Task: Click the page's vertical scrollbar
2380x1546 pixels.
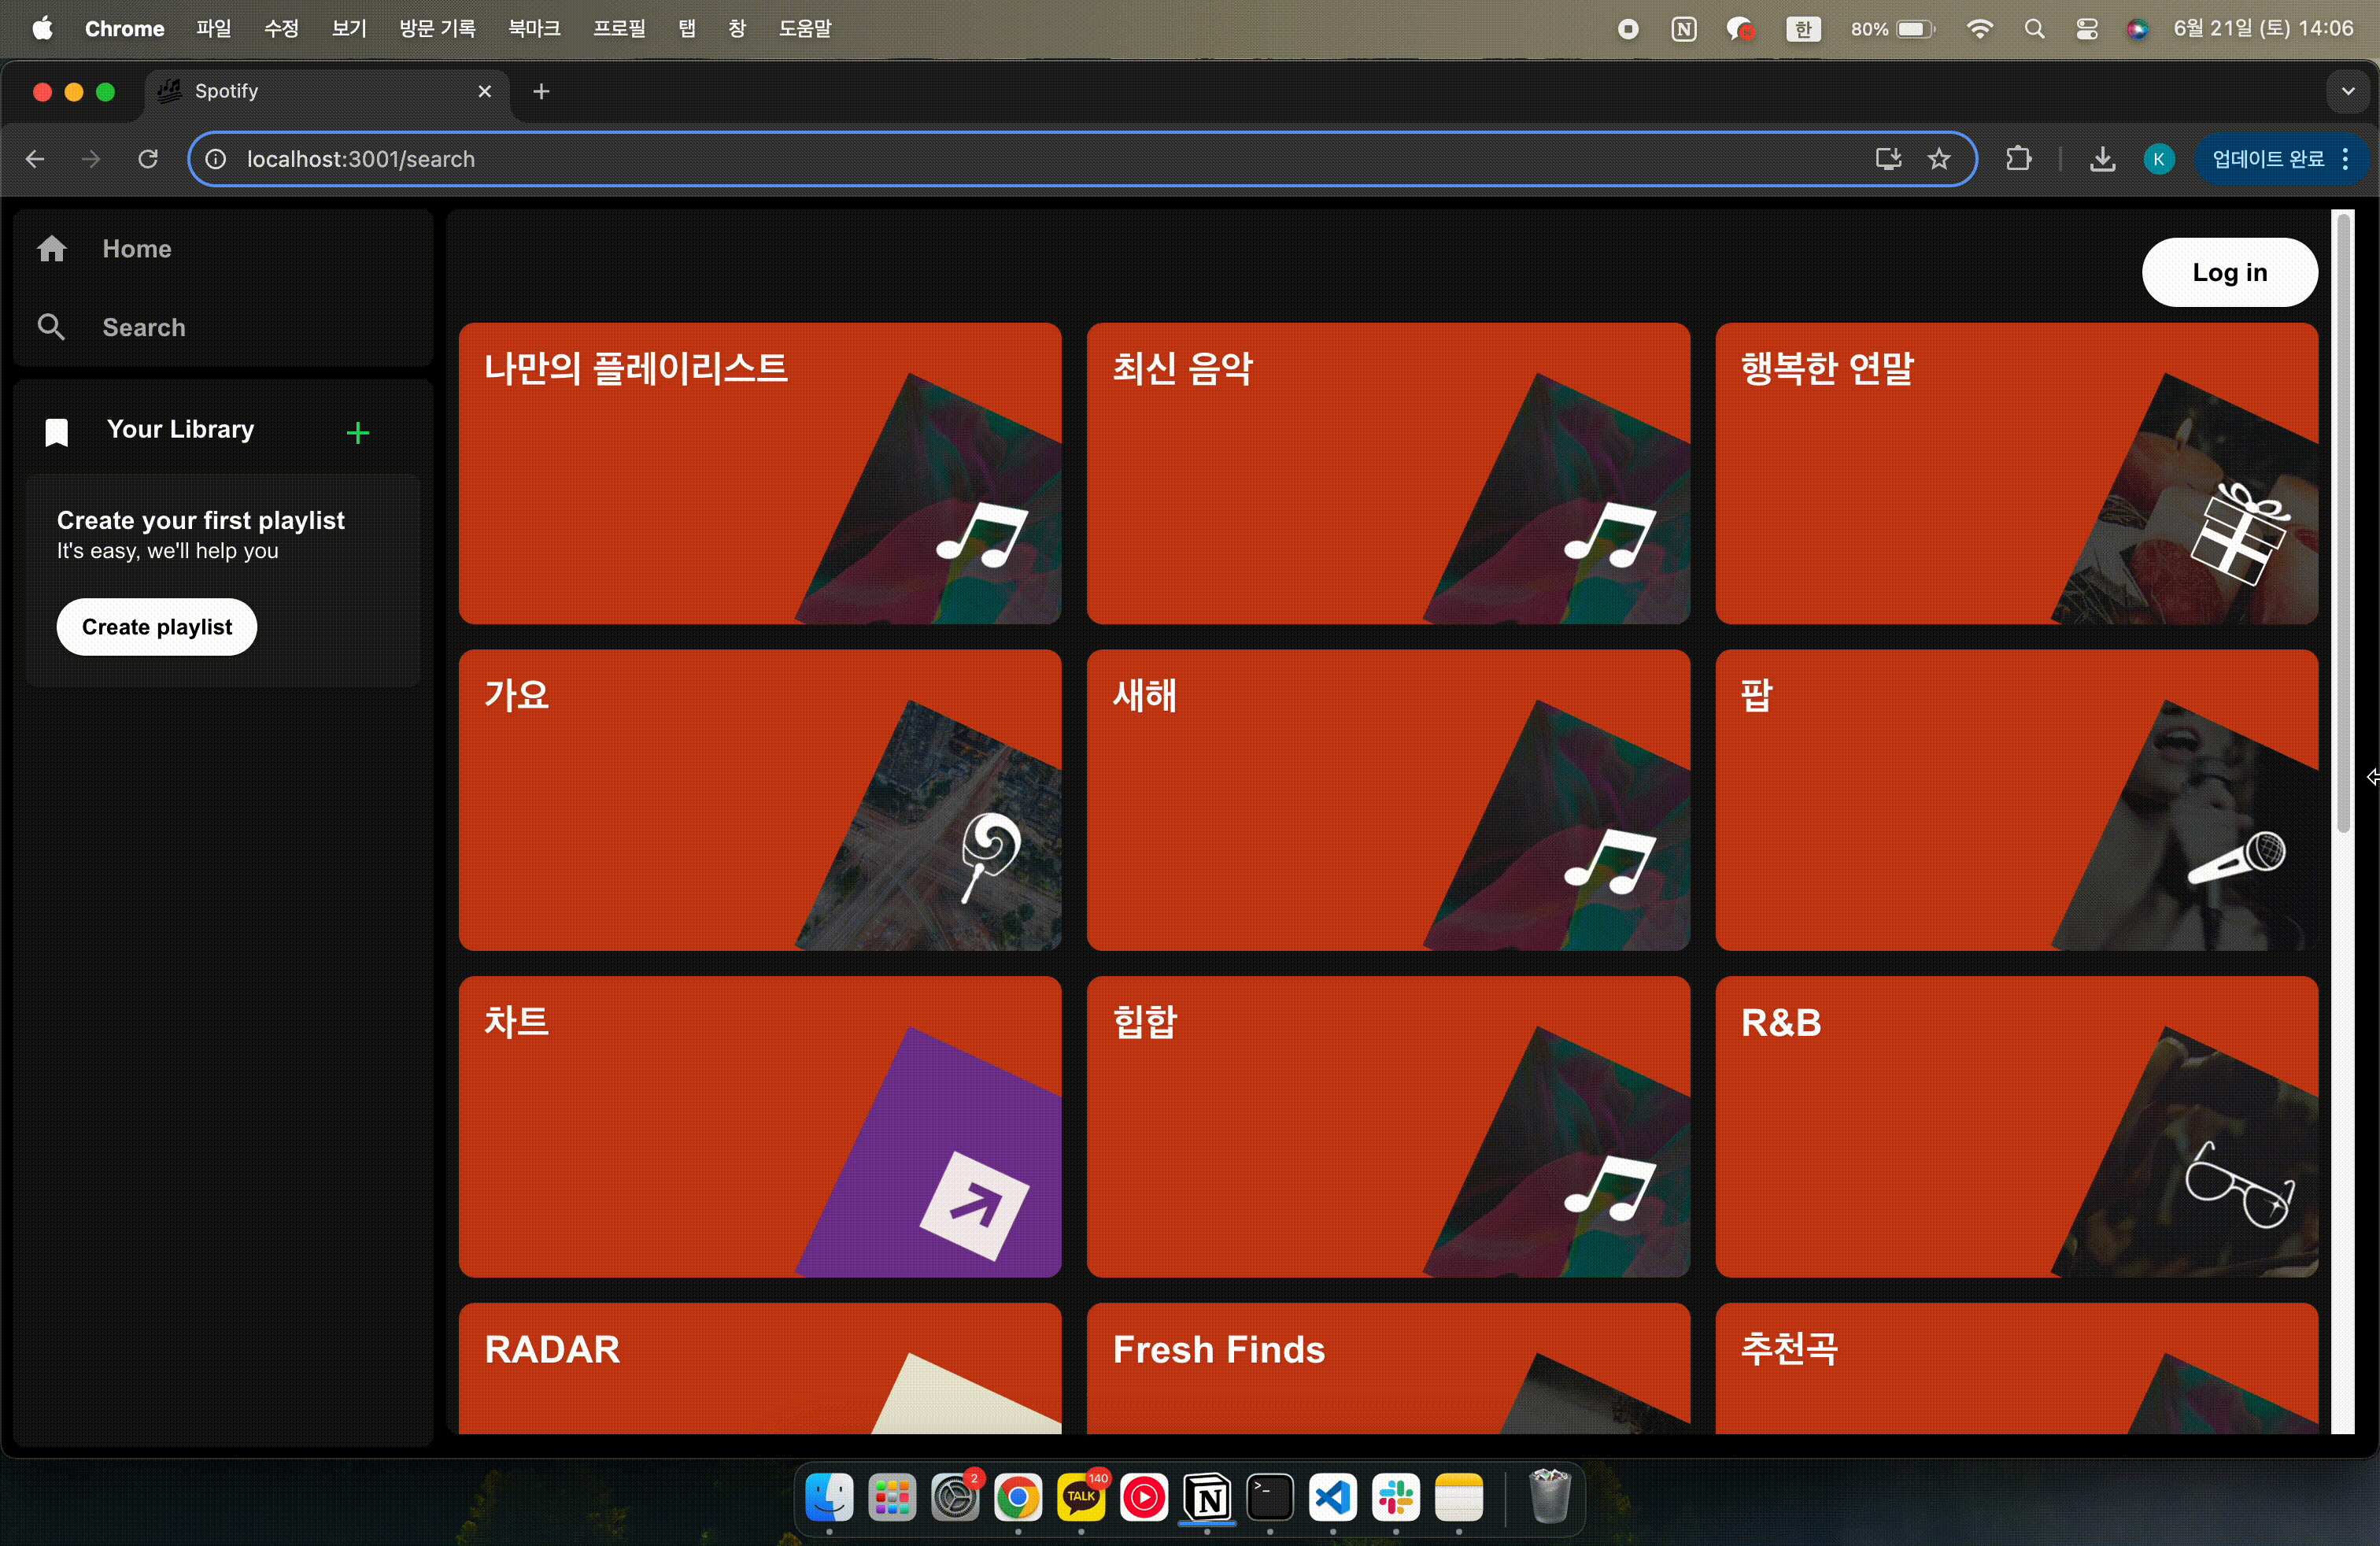Action: pos(2342,520)
